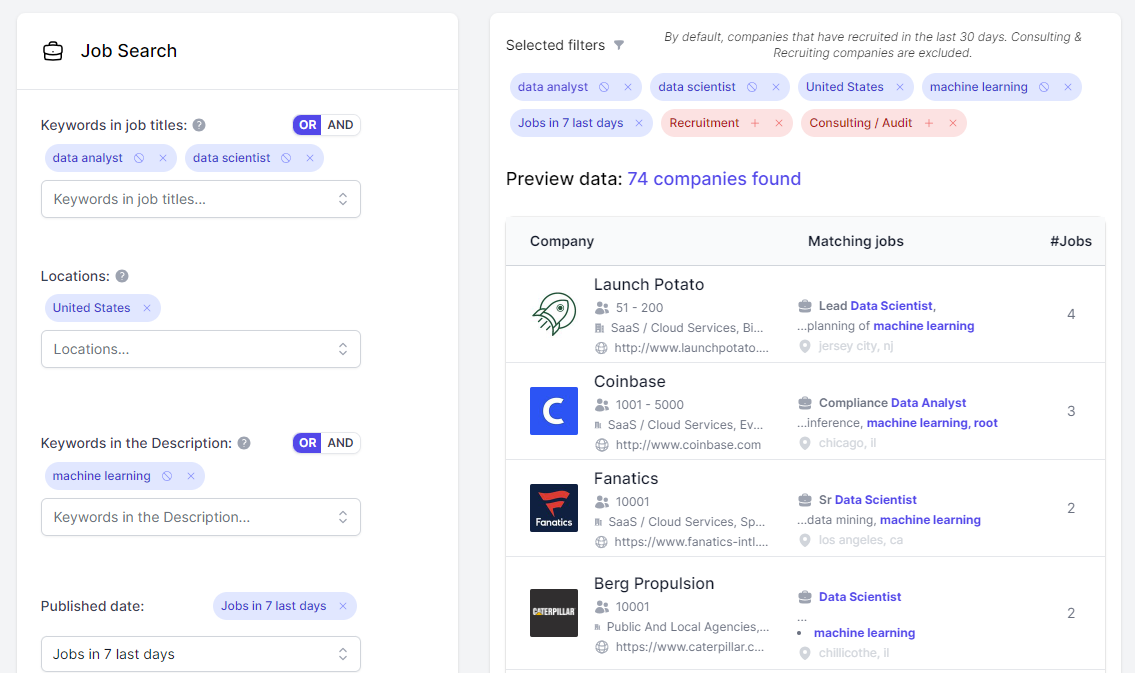This screenshot has width=1135, height=673.
Task: Click the location pin icon beside chillicothe, il
Action: click(805, 652)
